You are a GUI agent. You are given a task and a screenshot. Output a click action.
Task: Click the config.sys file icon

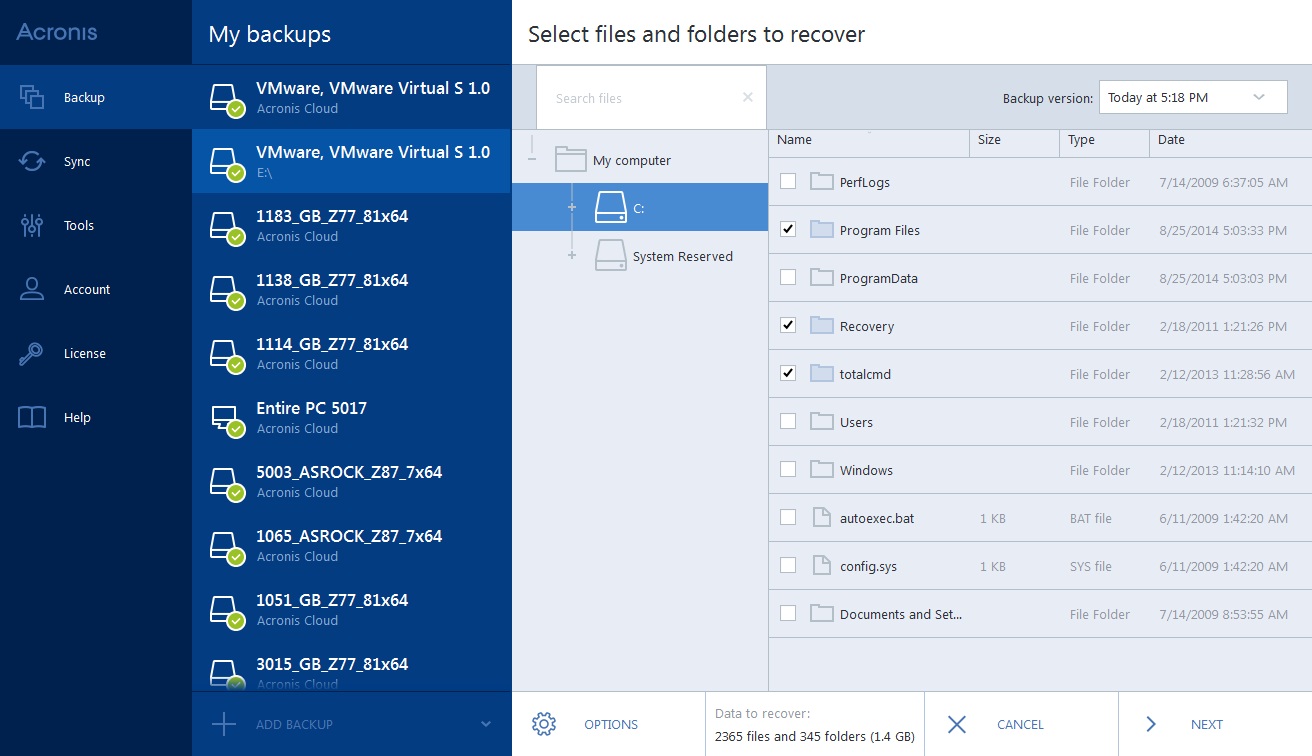(821, 565)
